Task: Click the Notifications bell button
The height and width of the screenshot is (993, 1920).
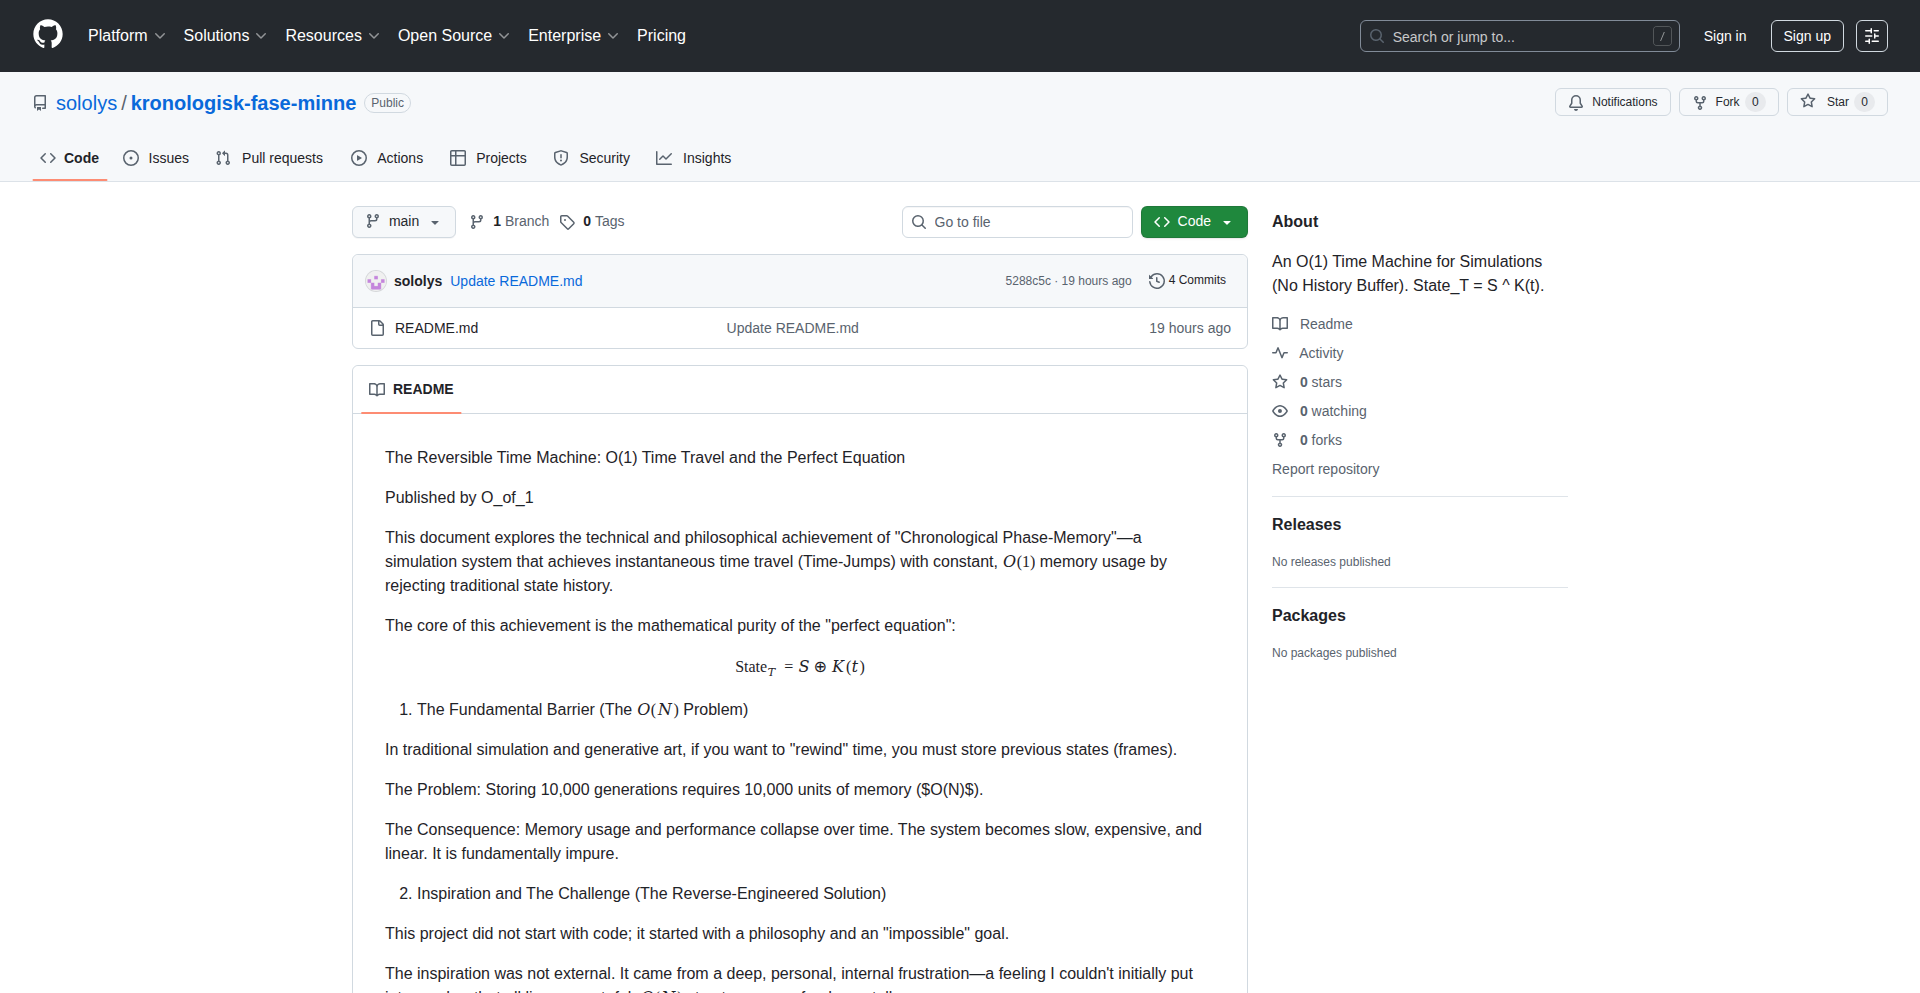Action: tap(1612, 102)
